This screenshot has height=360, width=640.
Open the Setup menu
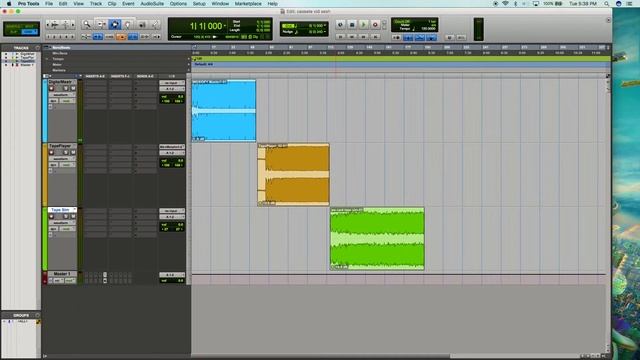coord(199,4)
